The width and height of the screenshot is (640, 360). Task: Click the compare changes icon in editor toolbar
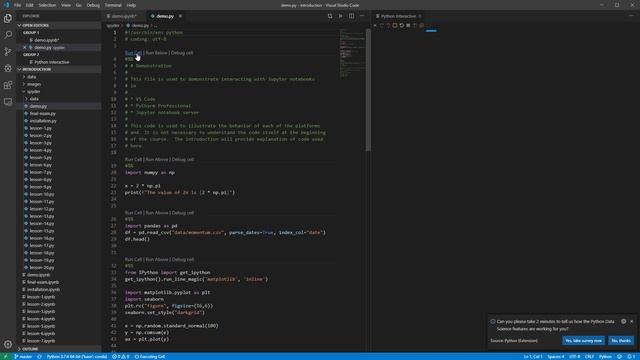pos(330,16)
